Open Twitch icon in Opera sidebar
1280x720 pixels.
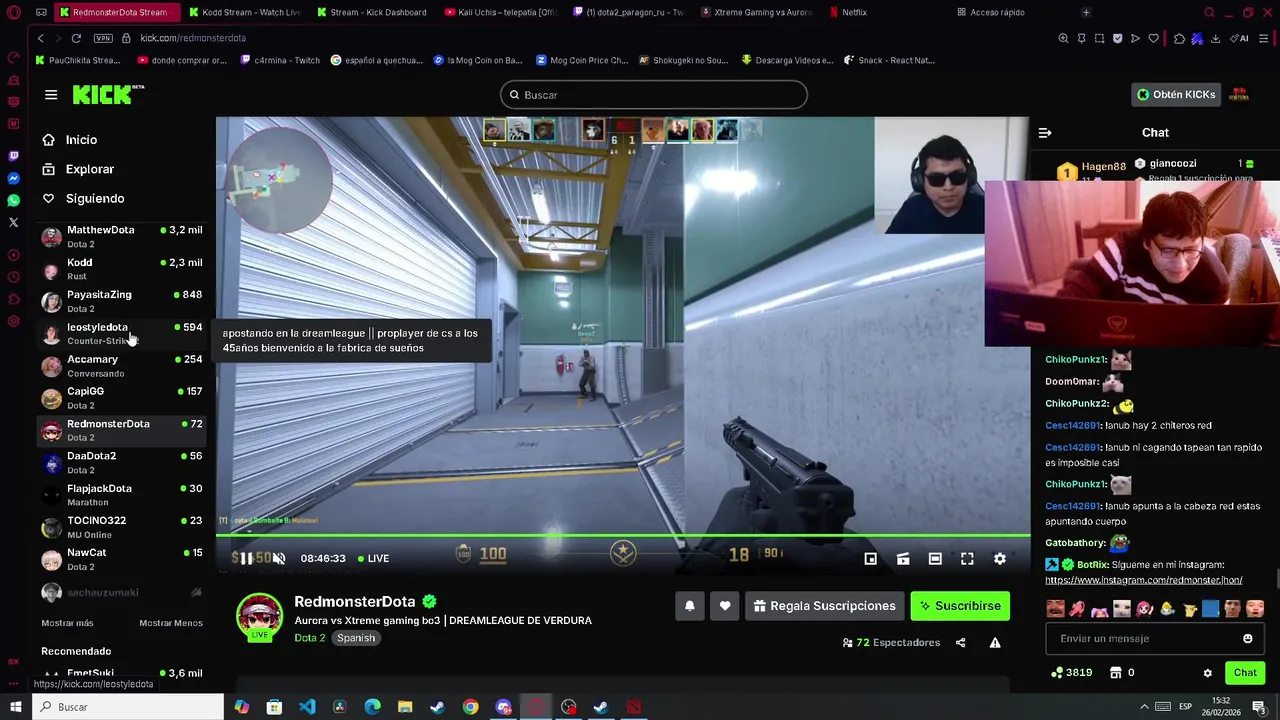click(13, 156)
